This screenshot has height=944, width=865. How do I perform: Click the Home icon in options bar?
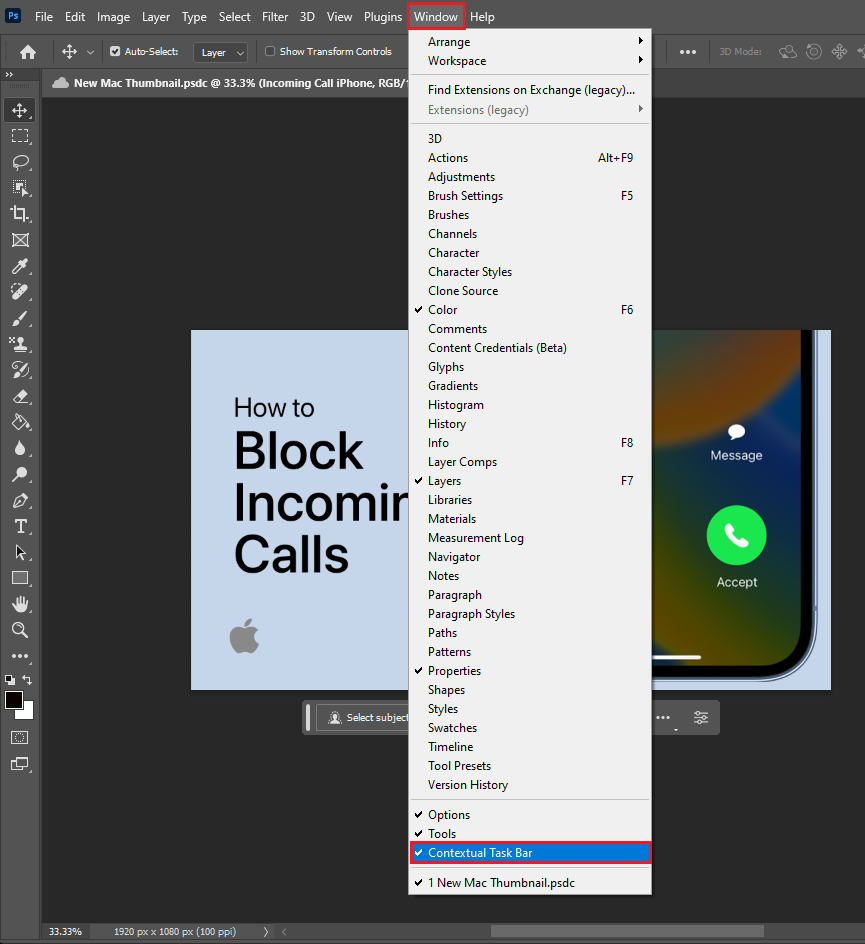click(x=28, y=52)
